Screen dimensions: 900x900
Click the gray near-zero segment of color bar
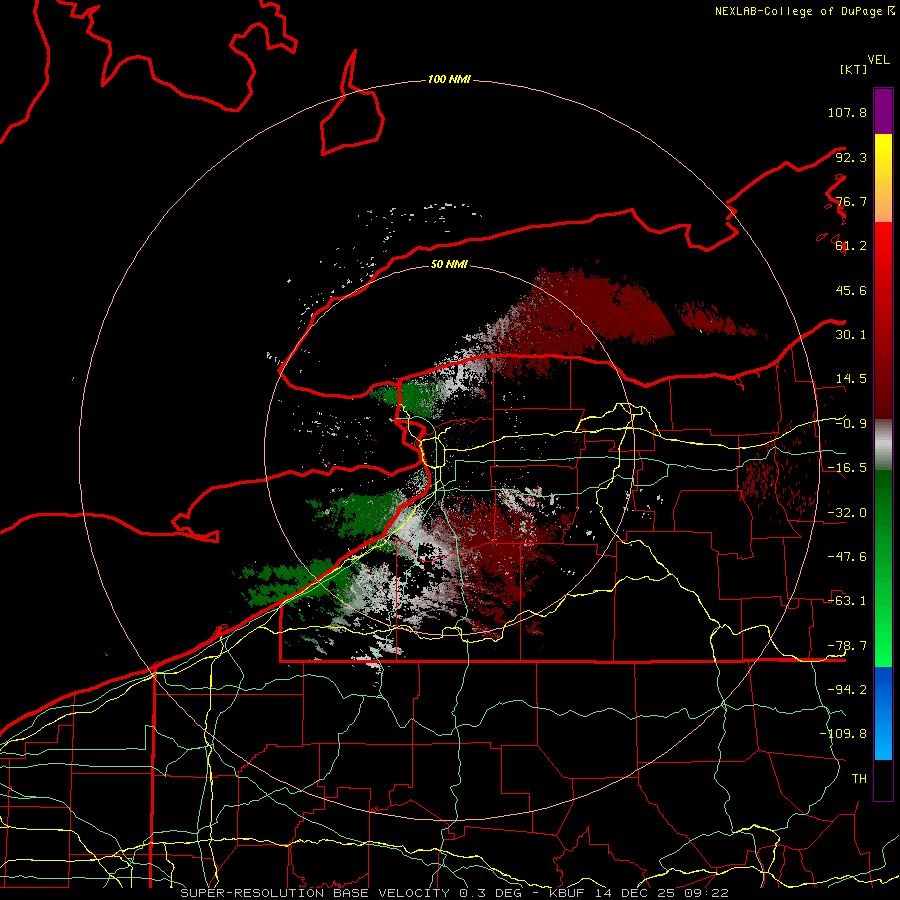pyautogui.click(x=883, y=445)
